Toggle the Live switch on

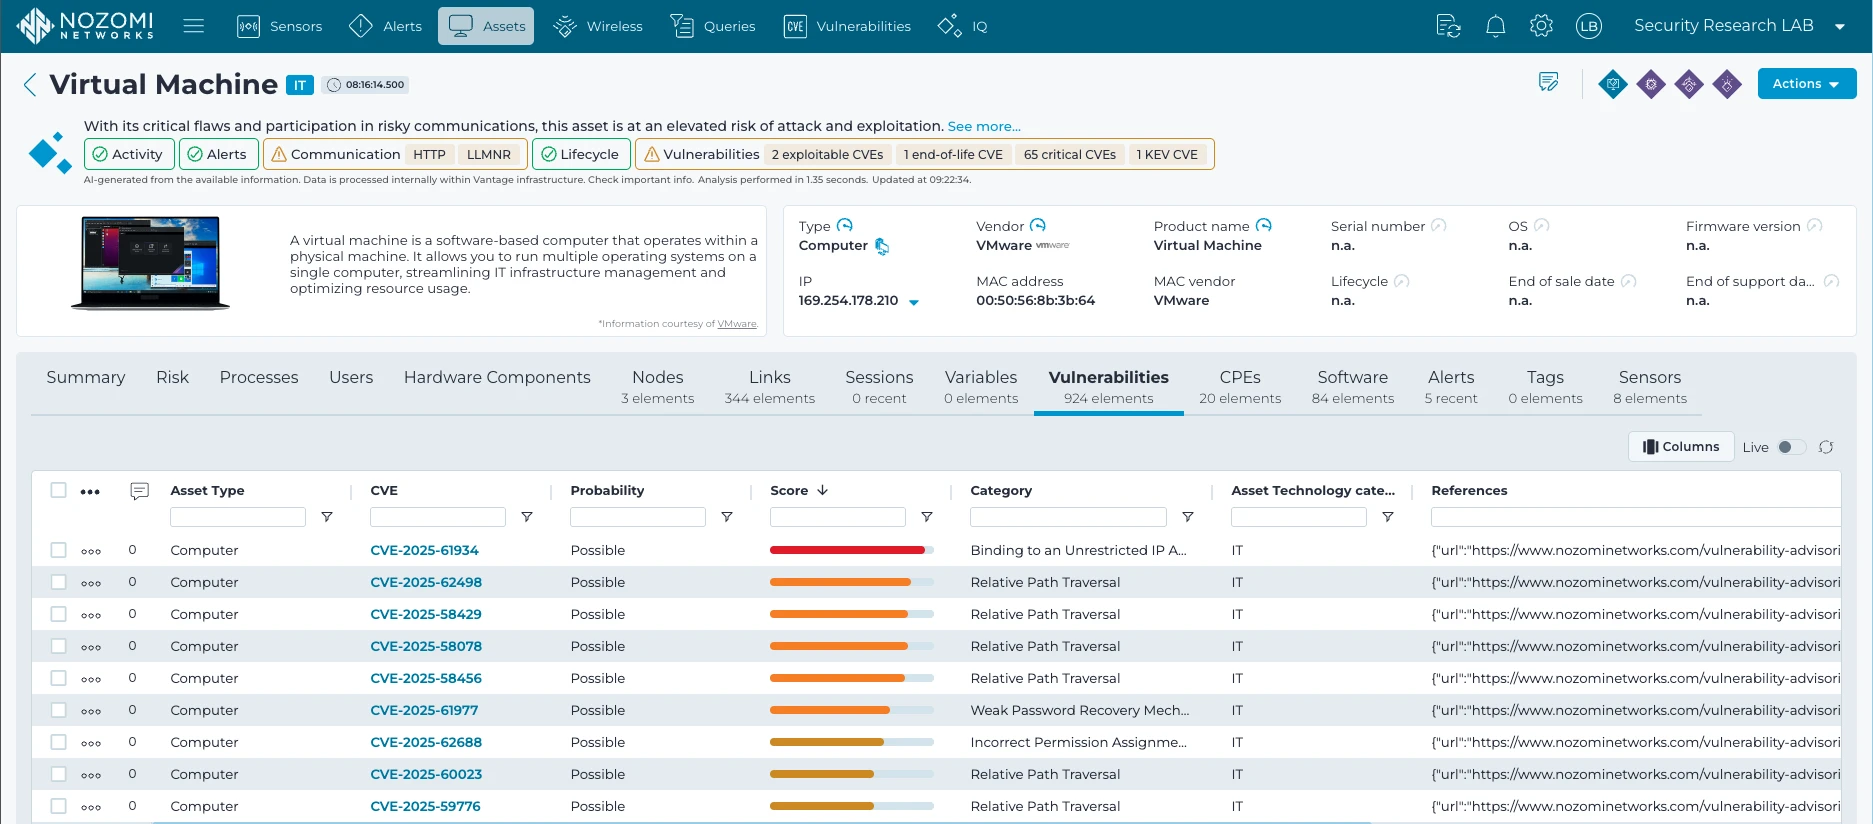point(1791,447)
